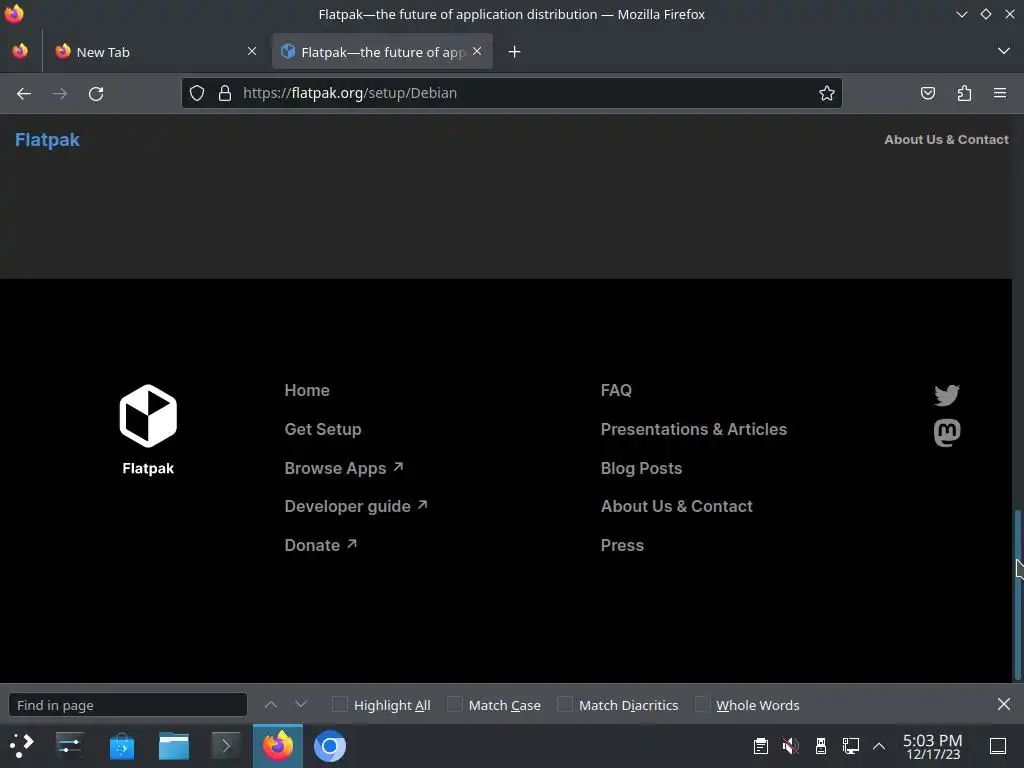Open the extensions puzzle icon

click(x=964, y=93)
